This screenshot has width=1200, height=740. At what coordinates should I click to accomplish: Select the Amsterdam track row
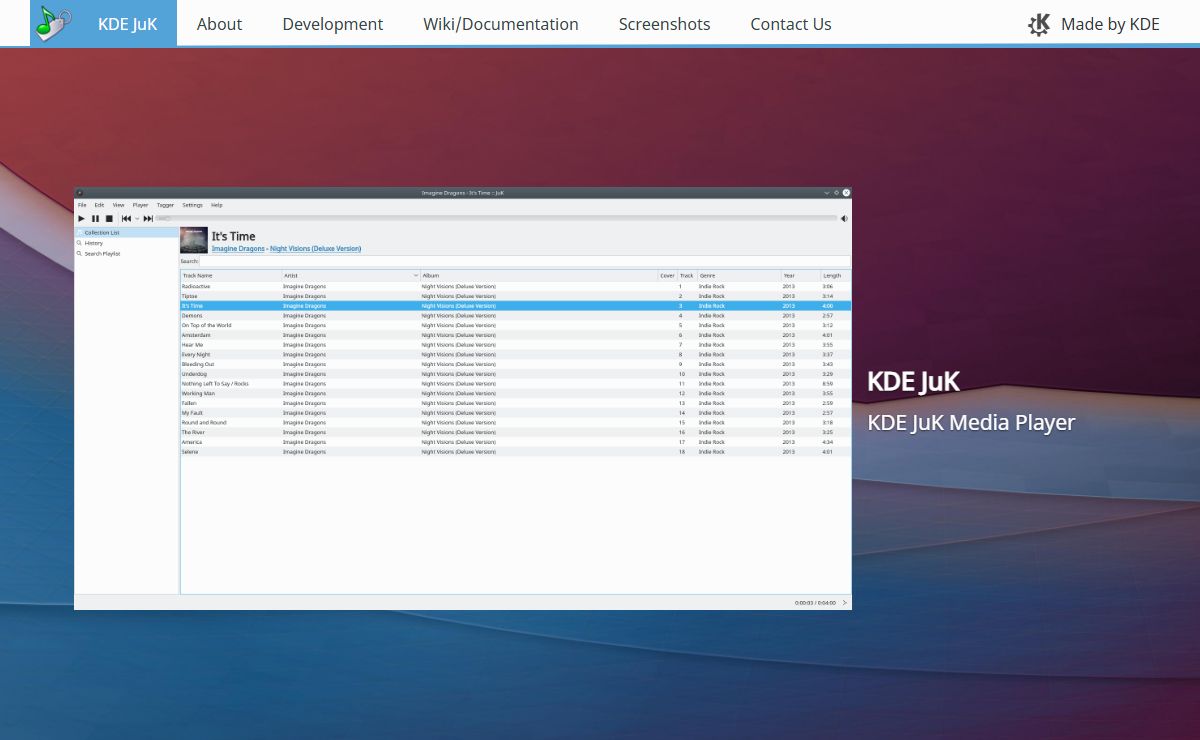coord(516,335)
